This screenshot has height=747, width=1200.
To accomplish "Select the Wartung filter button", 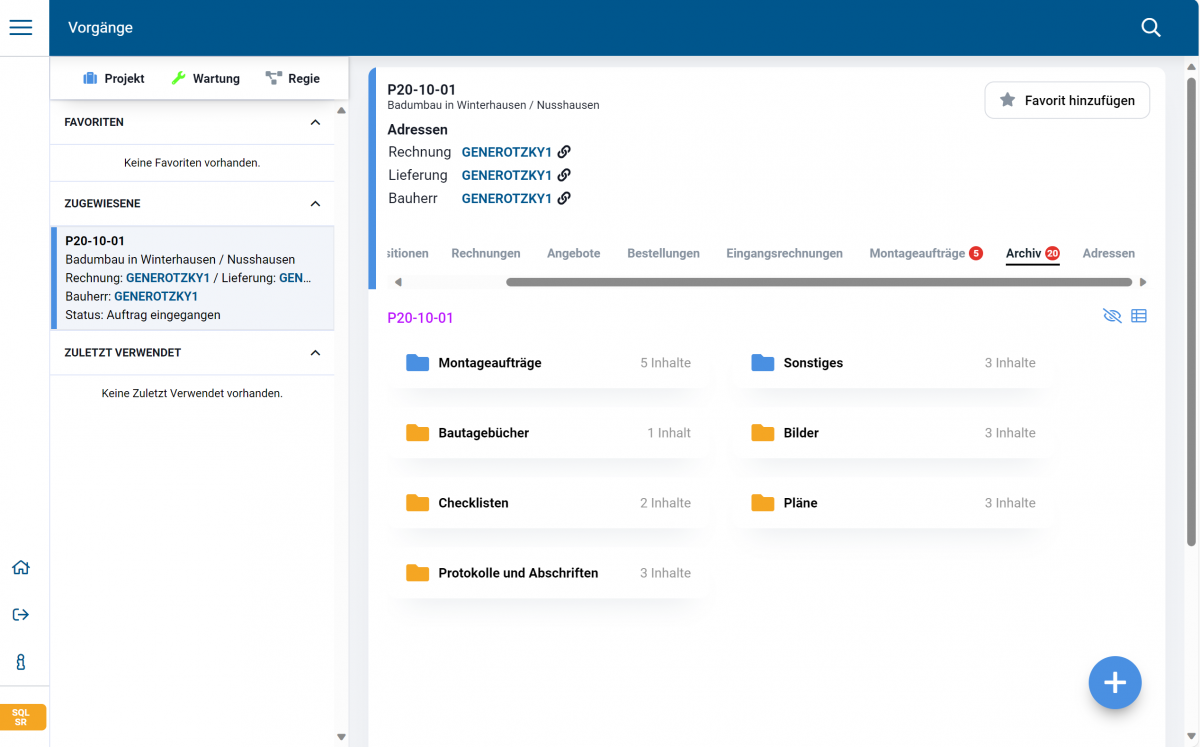I will click(x=206, y=78).
